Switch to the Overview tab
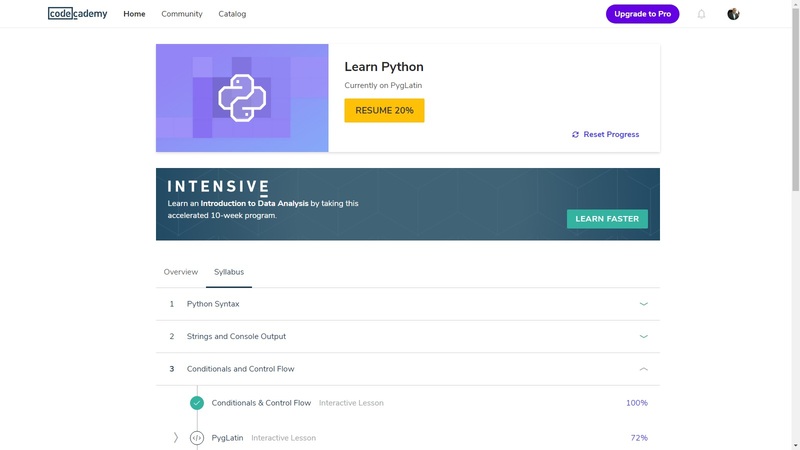 point(181,272)
